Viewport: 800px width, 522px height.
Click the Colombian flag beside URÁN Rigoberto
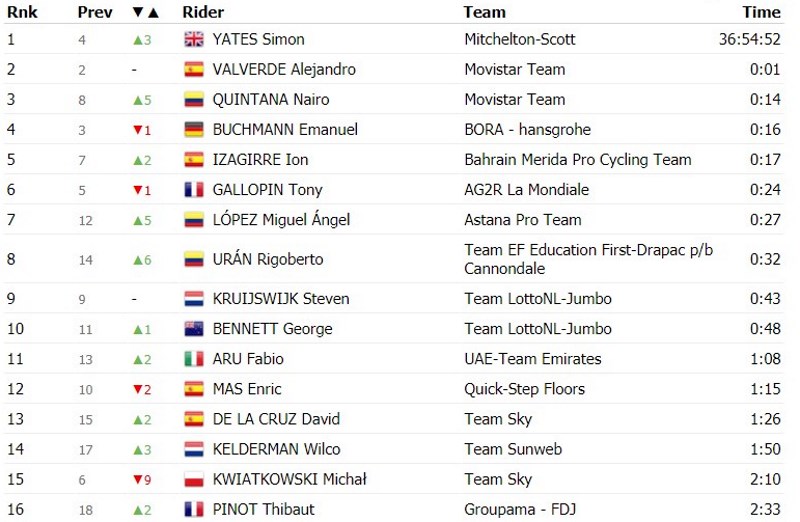(194, 260)
